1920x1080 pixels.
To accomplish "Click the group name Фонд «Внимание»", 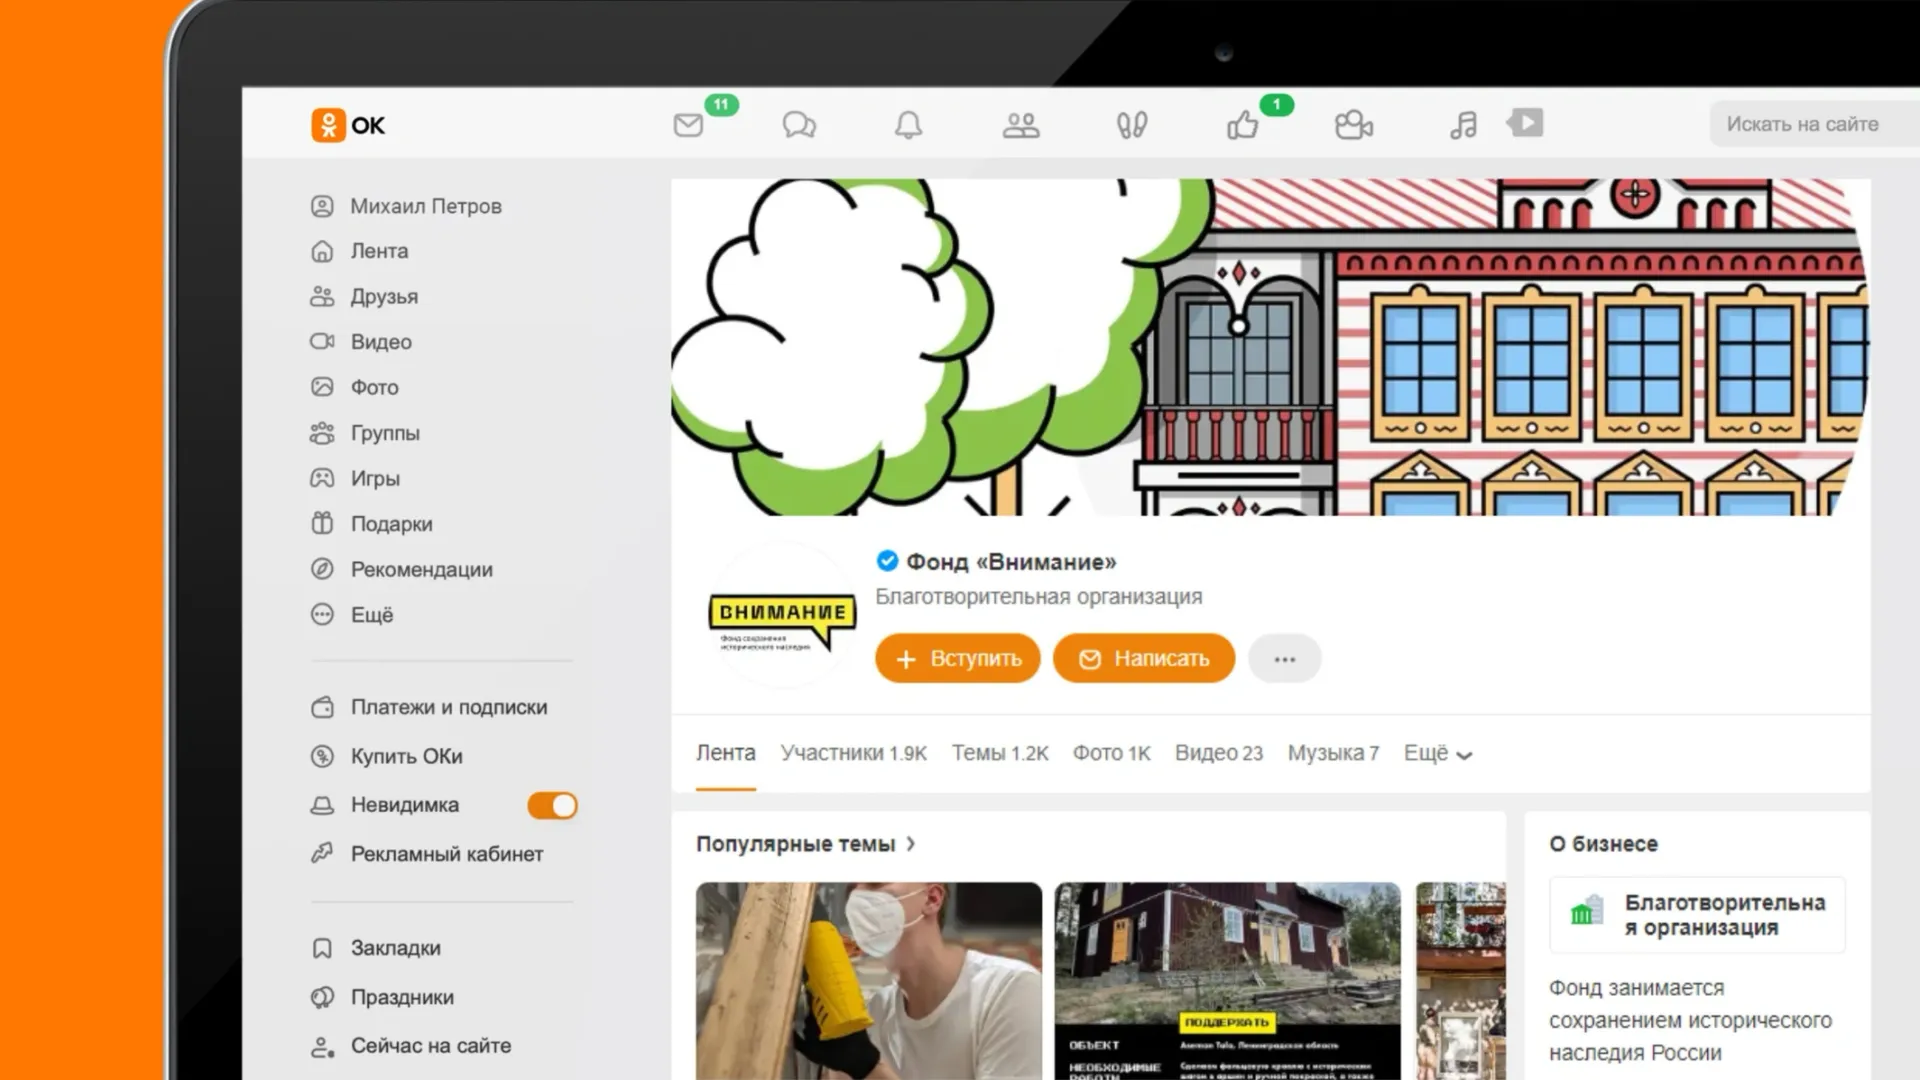I will 1011,562.
